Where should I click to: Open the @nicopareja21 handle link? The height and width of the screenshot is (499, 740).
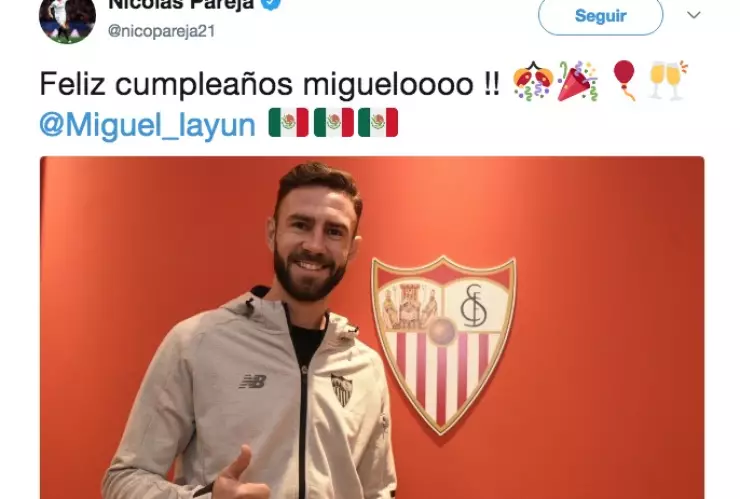pos(161,31)
